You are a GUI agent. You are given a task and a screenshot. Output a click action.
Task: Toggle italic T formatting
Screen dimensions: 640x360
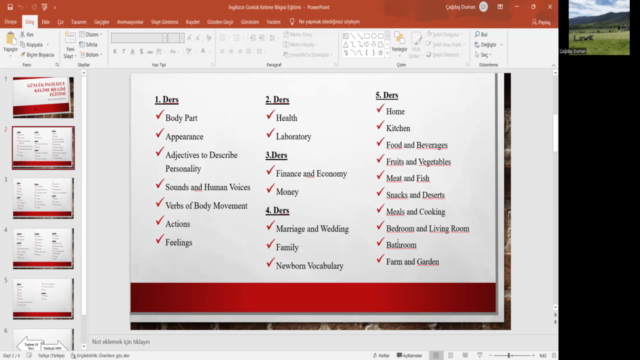tap(124, 51)
